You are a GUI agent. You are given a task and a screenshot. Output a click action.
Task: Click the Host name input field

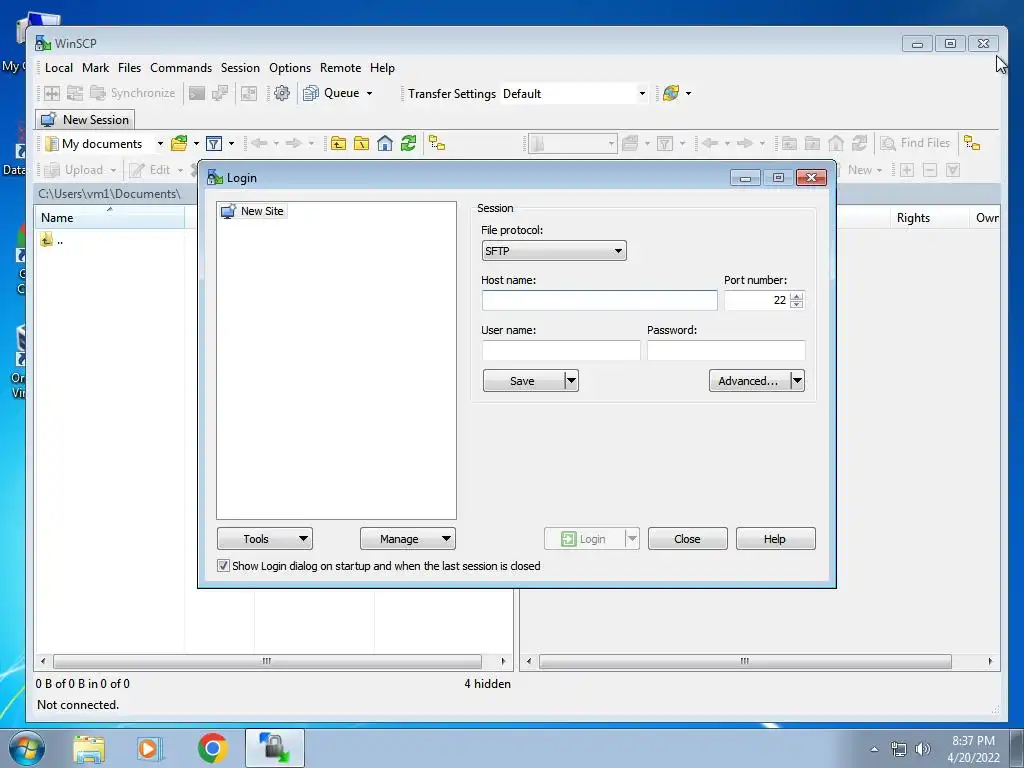coord(600,300)
